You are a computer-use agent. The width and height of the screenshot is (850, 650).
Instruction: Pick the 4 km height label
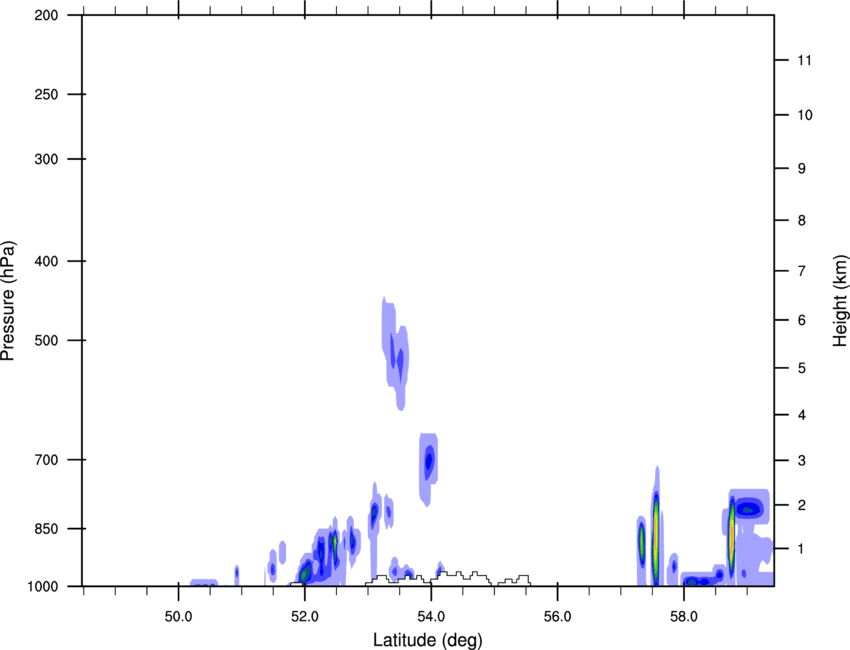coord(802,415)
